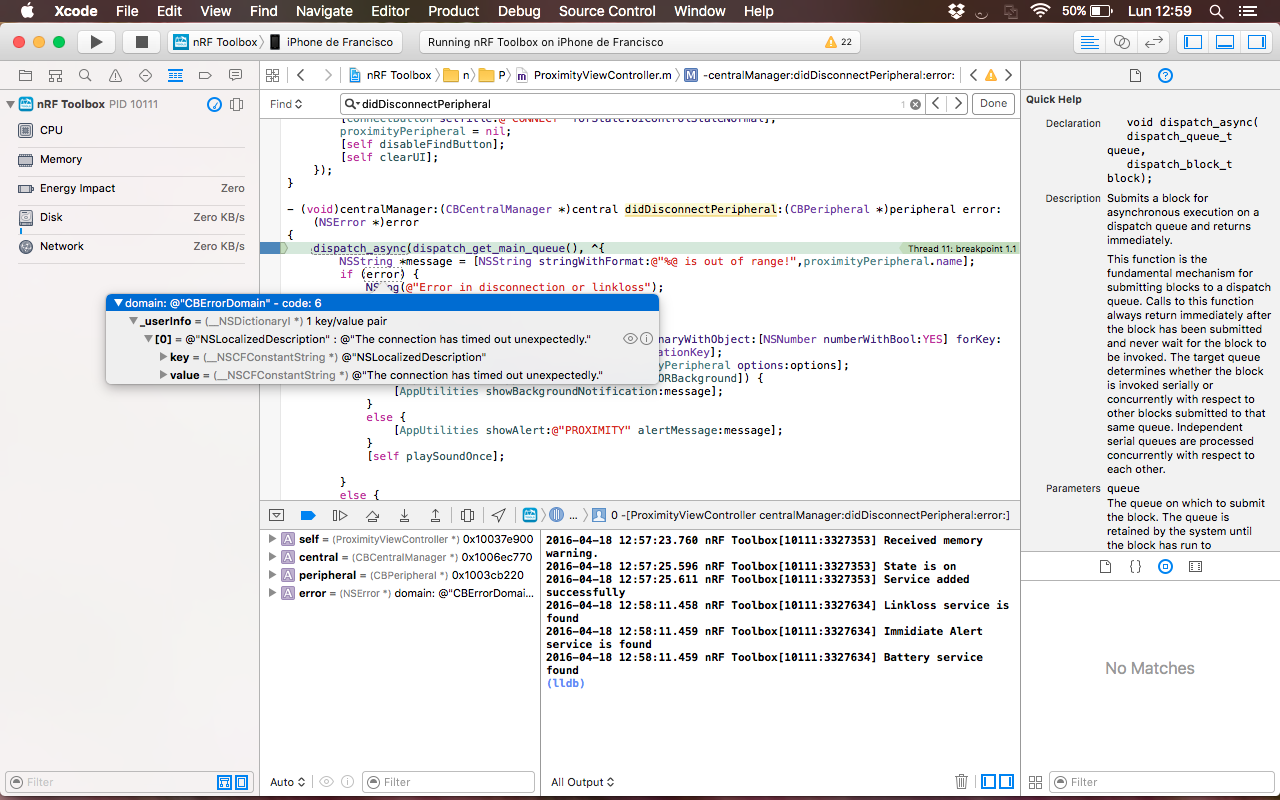Show the Standard editor
Screen dimensions: 1280x800
[x=1090, y=42]
